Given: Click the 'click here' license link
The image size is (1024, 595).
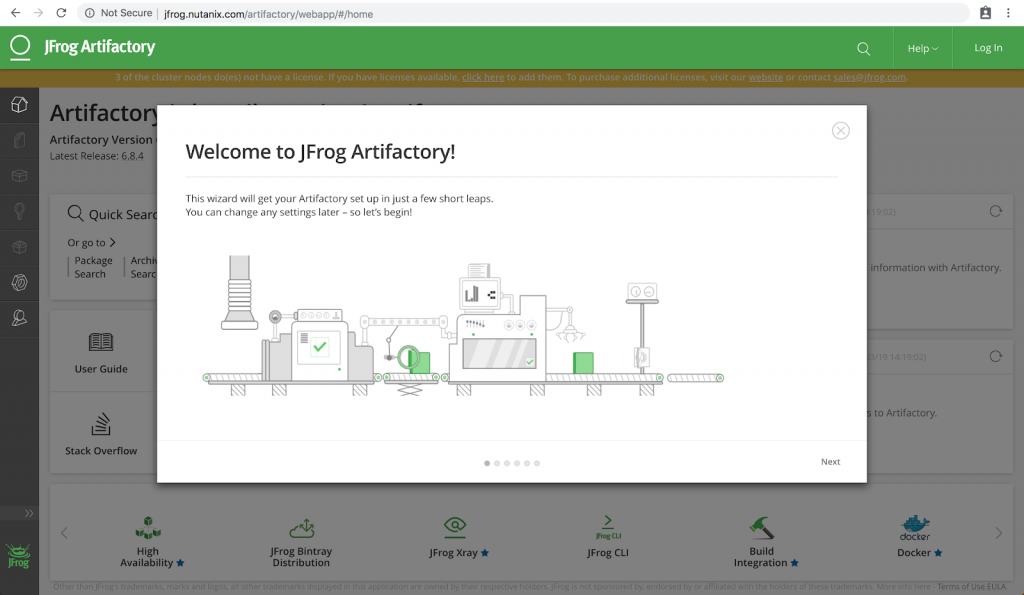Looking at the screenshot, I should 483,77.
